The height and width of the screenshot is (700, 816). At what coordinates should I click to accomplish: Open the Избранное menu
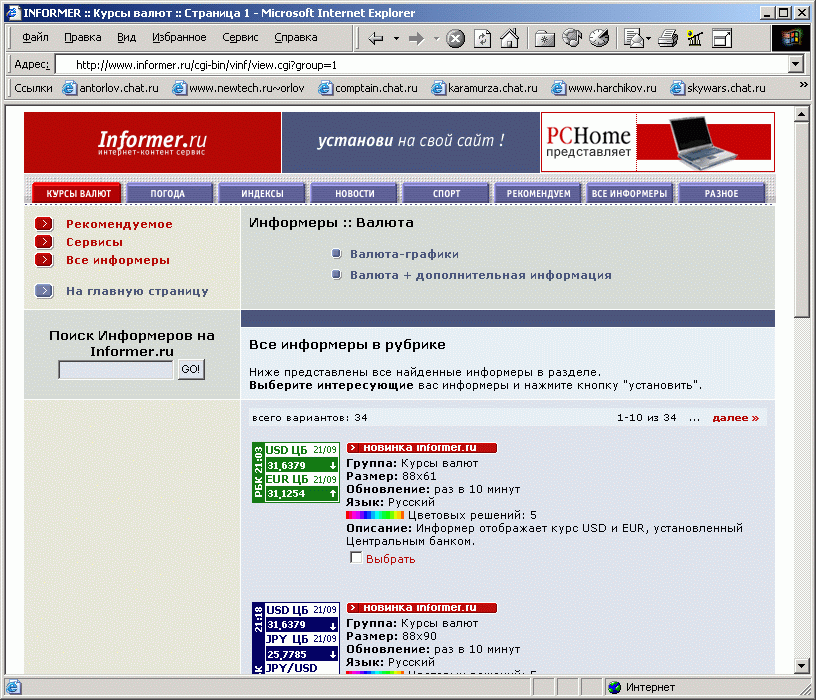[179, 37]
